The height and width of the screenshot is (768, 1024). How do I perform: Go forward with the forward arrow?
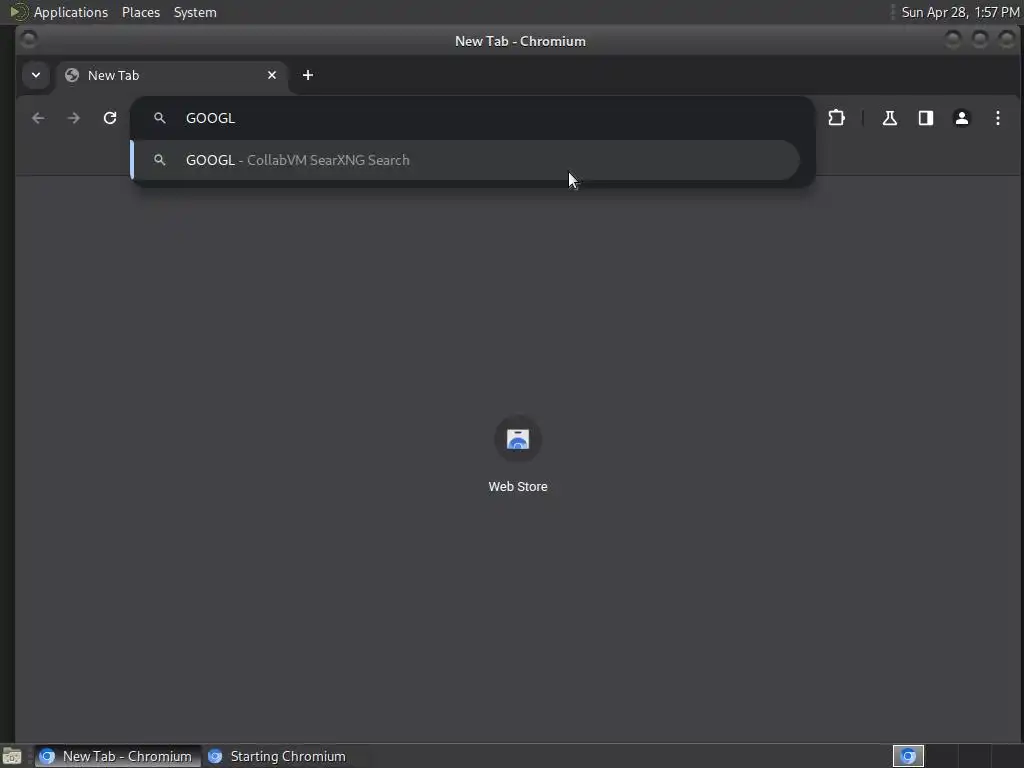(74, 118)
